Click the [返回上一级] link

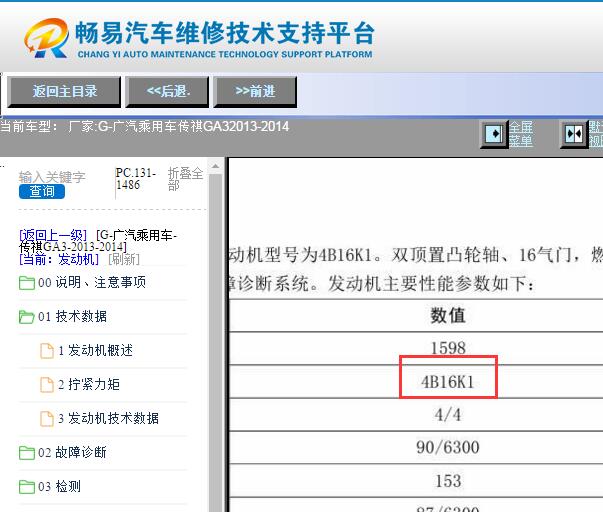(x=53, y=235)
